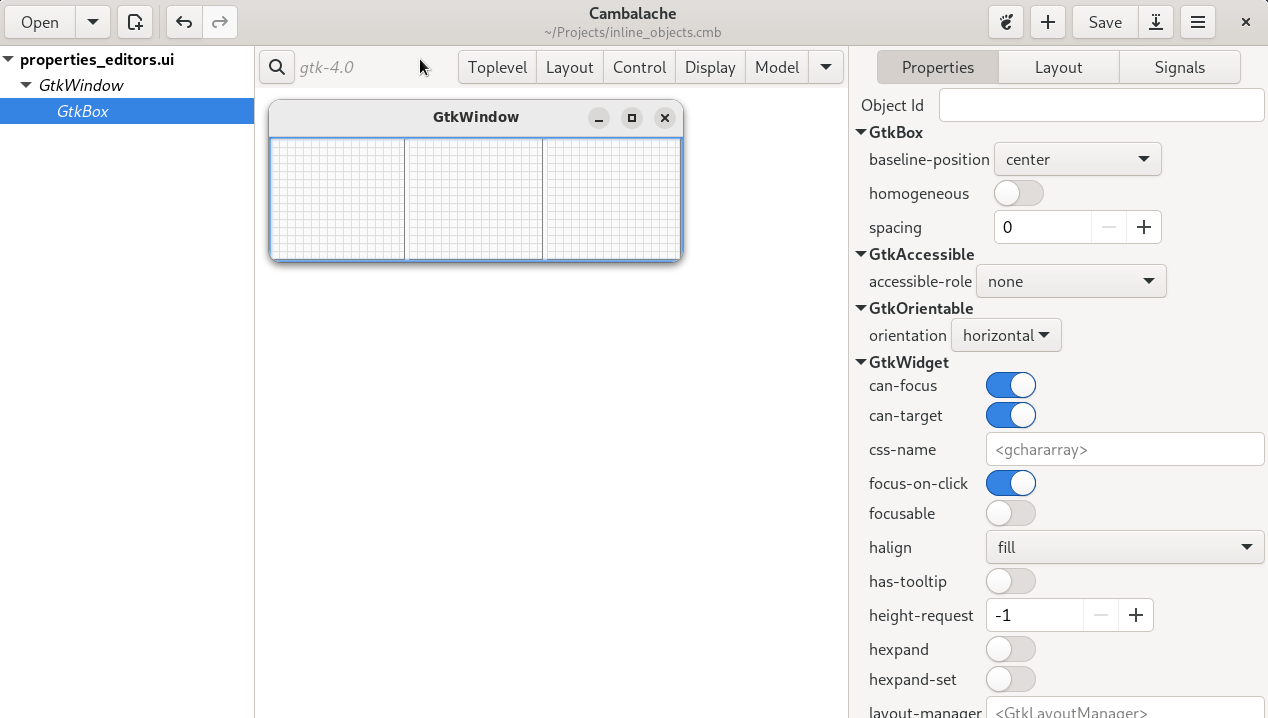The height and width of the screenshot is (718, 1268).
Task: Enable the hexpand switch
Action: [x=1011, y=649]
